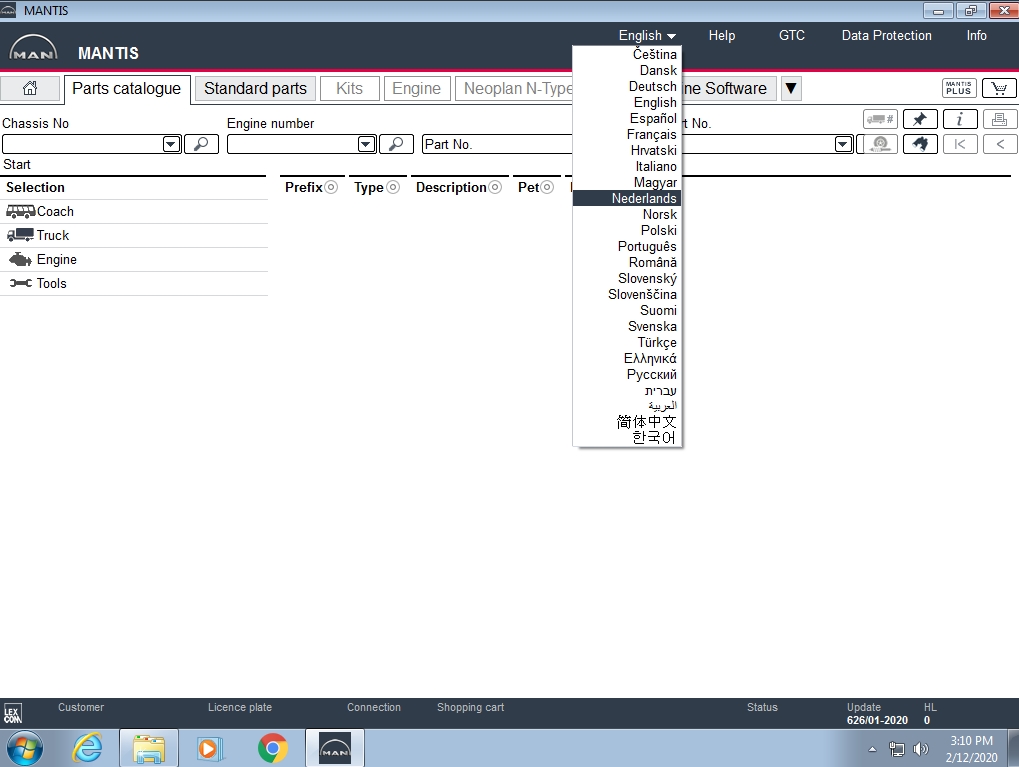Screen dimensions: 1019x767
Task: Expand the Engine number dropdown arrow
Action: click(x=367, y=144)
